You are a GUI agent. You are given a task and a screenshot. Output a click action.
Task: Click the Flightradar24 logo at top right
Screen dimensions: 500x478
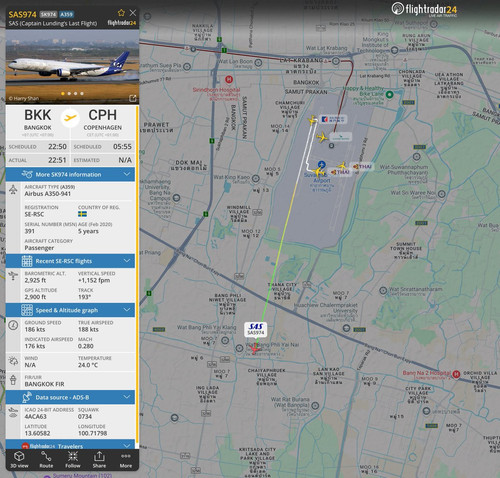(x=424, y=9)
